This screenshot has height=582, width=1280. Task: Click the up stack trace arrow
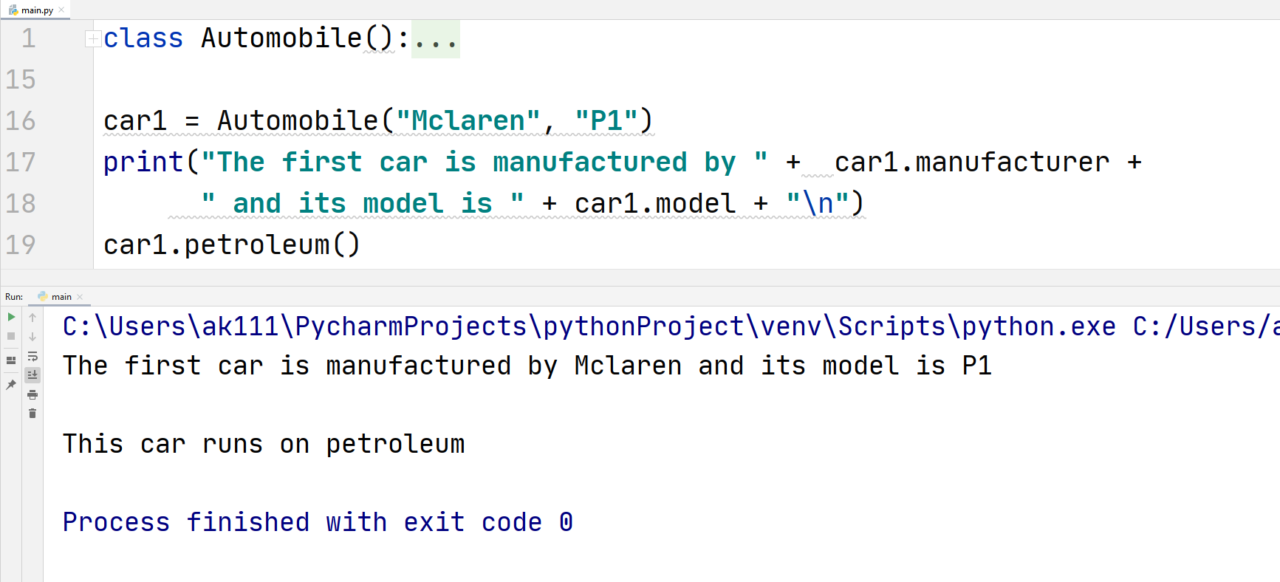click(32, 318)
